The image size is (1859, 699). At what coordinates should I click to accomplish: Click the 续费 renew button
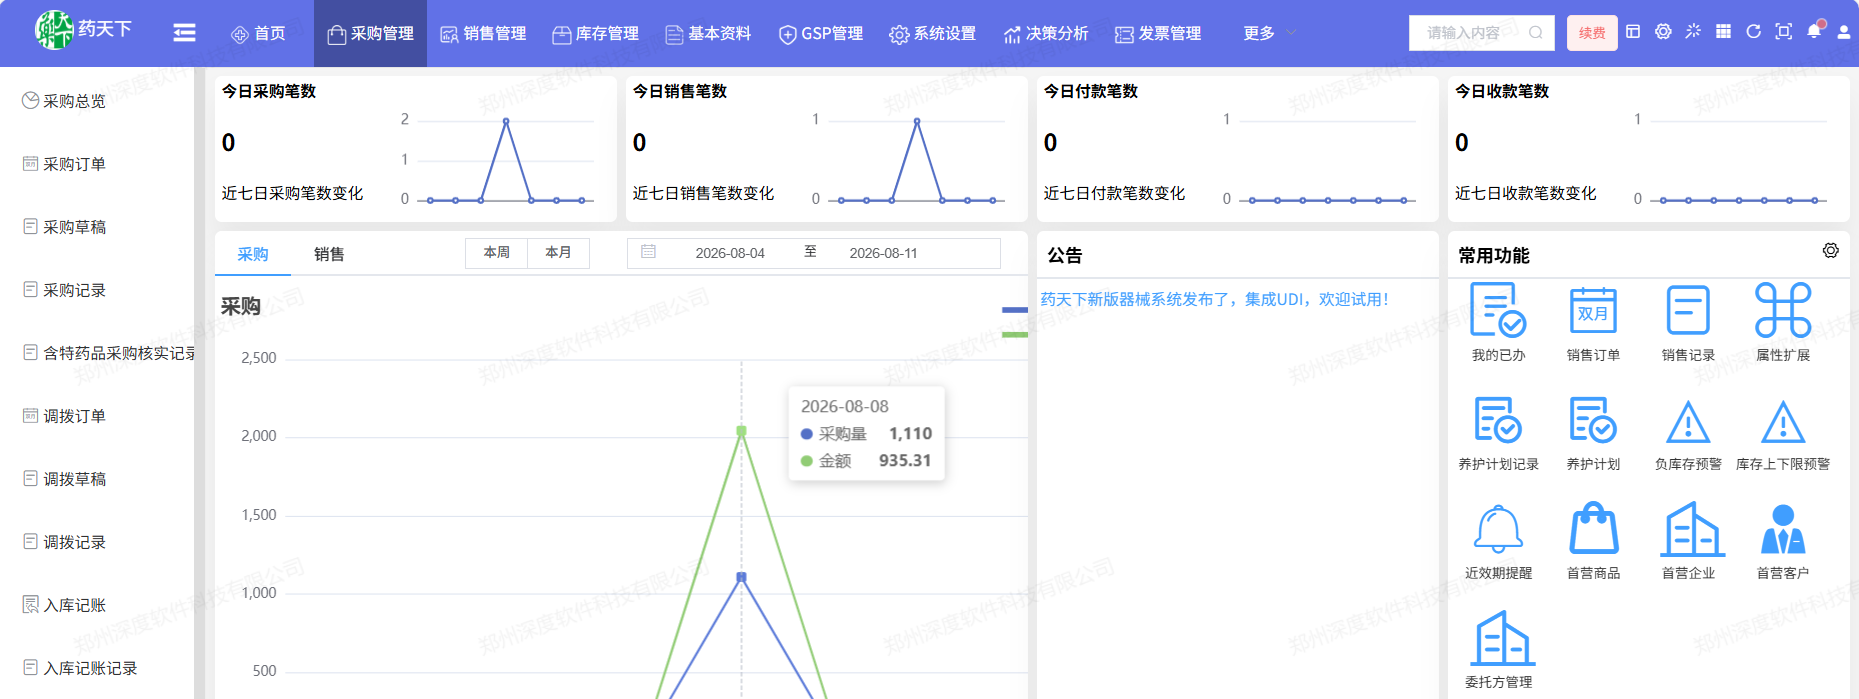(x=1592, y=33)
